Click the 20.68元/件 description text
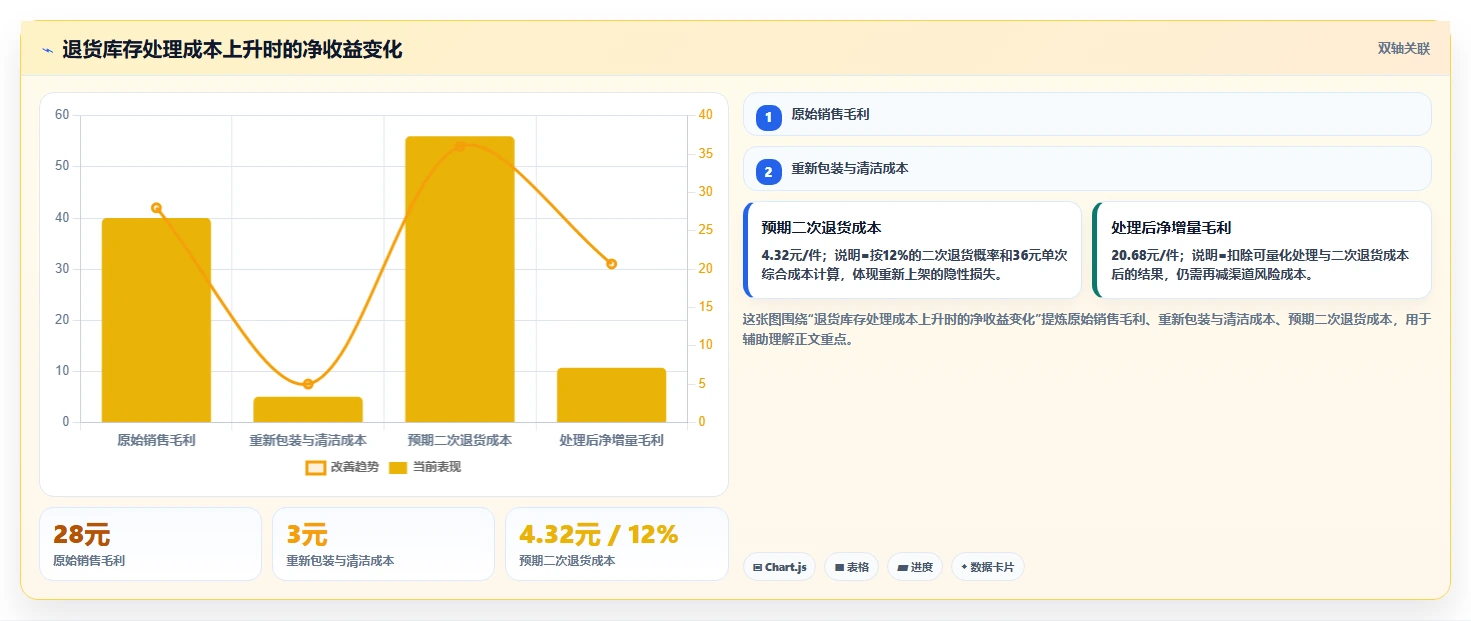The height and width of the screenshot is (621, 1471). [x=1260, y=264]
